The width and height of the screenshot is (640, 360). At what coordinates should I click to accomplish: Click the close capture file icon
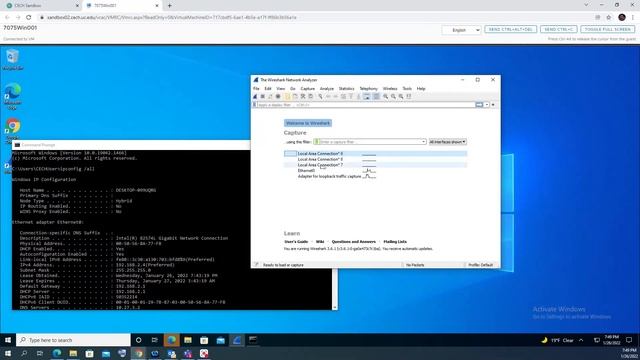[303, 96]
